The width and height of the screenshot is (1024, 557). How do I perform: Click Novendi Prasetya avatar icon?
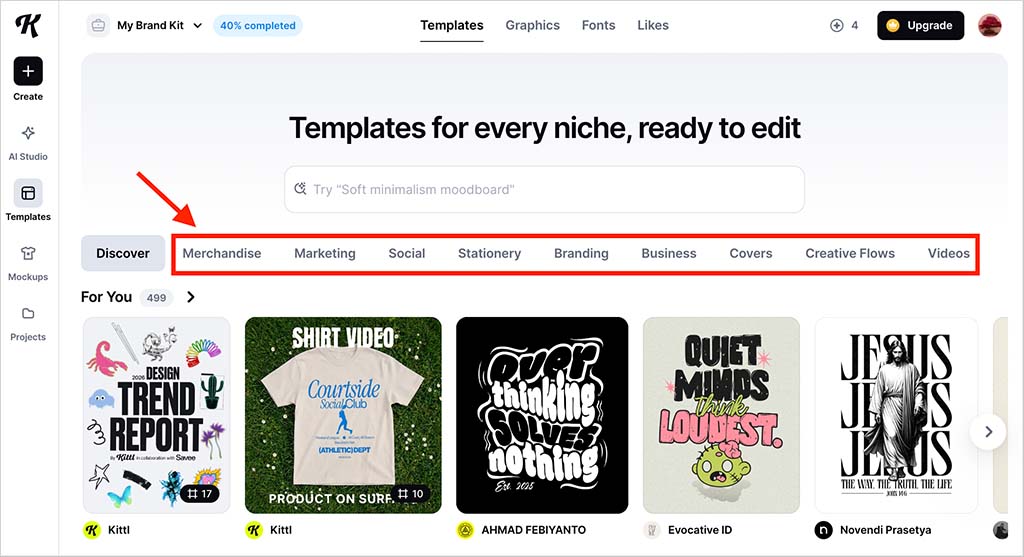(824, 530)
